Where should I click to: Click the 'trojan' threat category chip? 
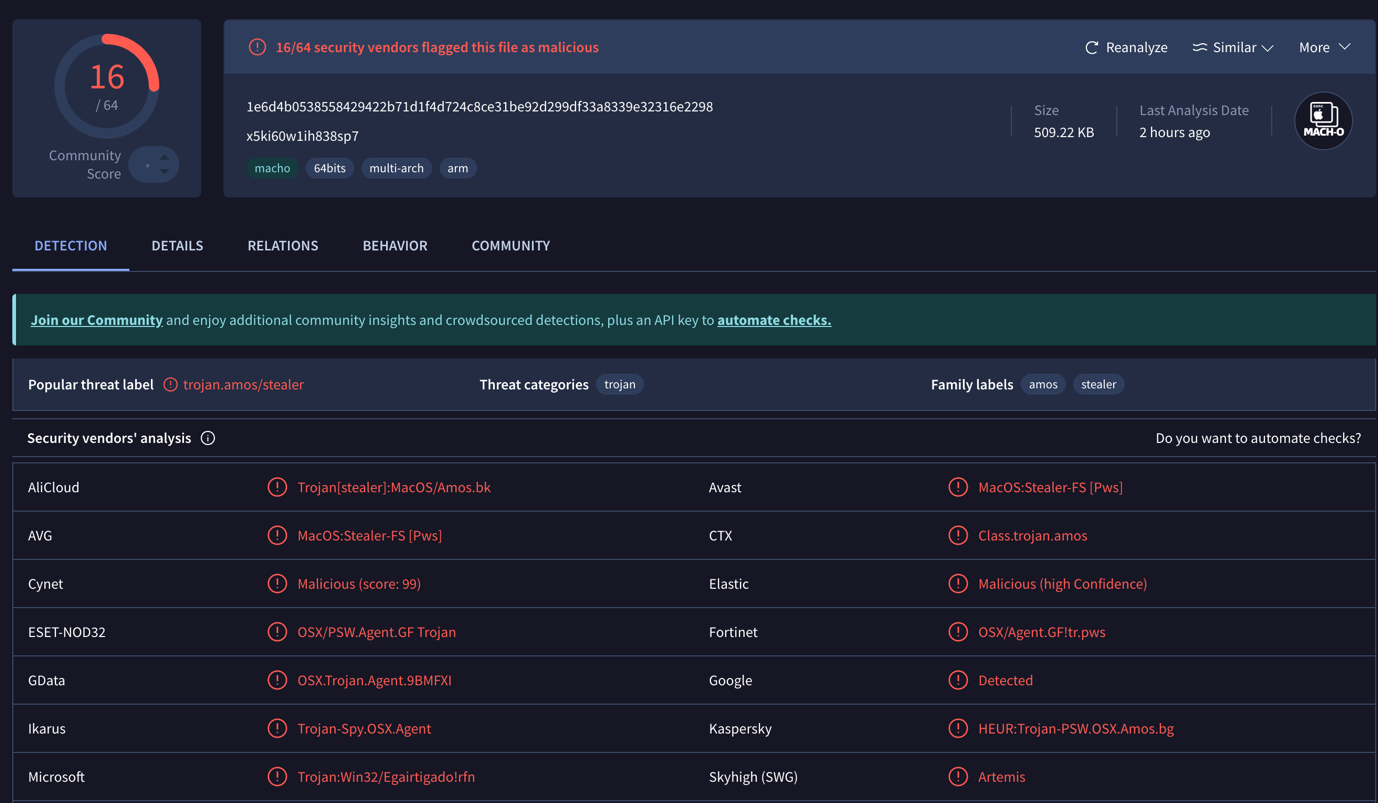(x=620, y=384)
